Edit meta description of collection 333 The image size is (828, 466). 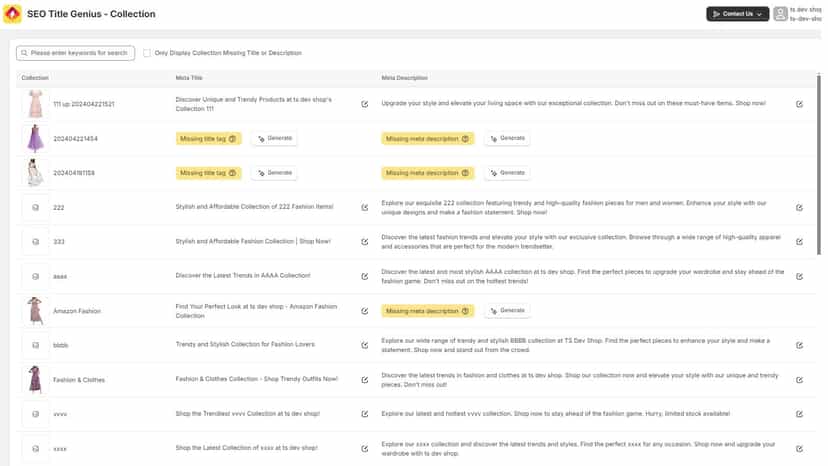[x=799, y=242]
